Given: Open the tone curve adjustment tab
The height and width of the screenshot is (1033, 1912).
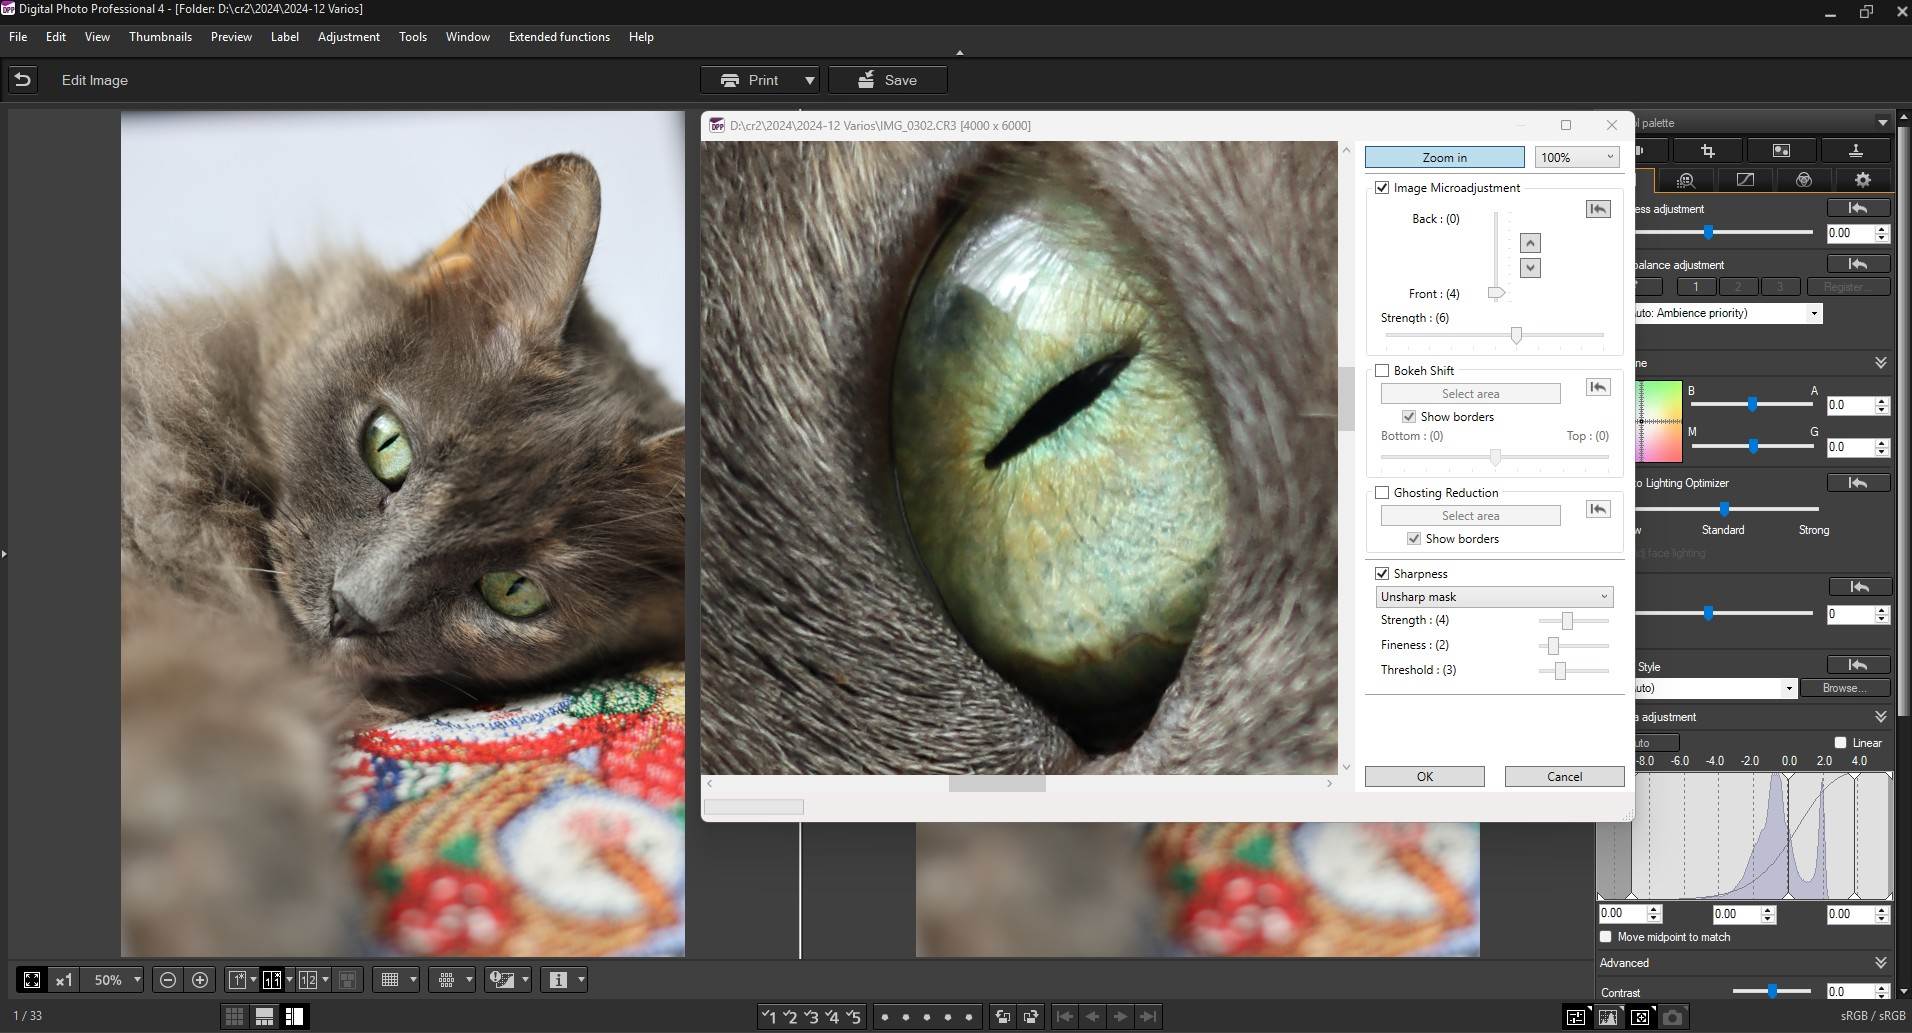Looking at the screenshot, I should pyautogui.click(x=1745, y=180).
